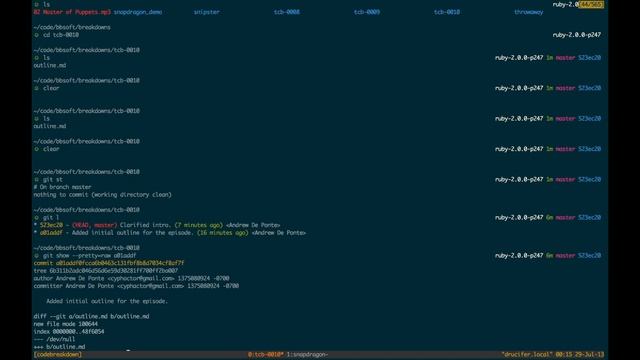This screenshot has width=640, height=360.
Task: Click the tcb-0009 directory name
Action: (x=367, y=12)
